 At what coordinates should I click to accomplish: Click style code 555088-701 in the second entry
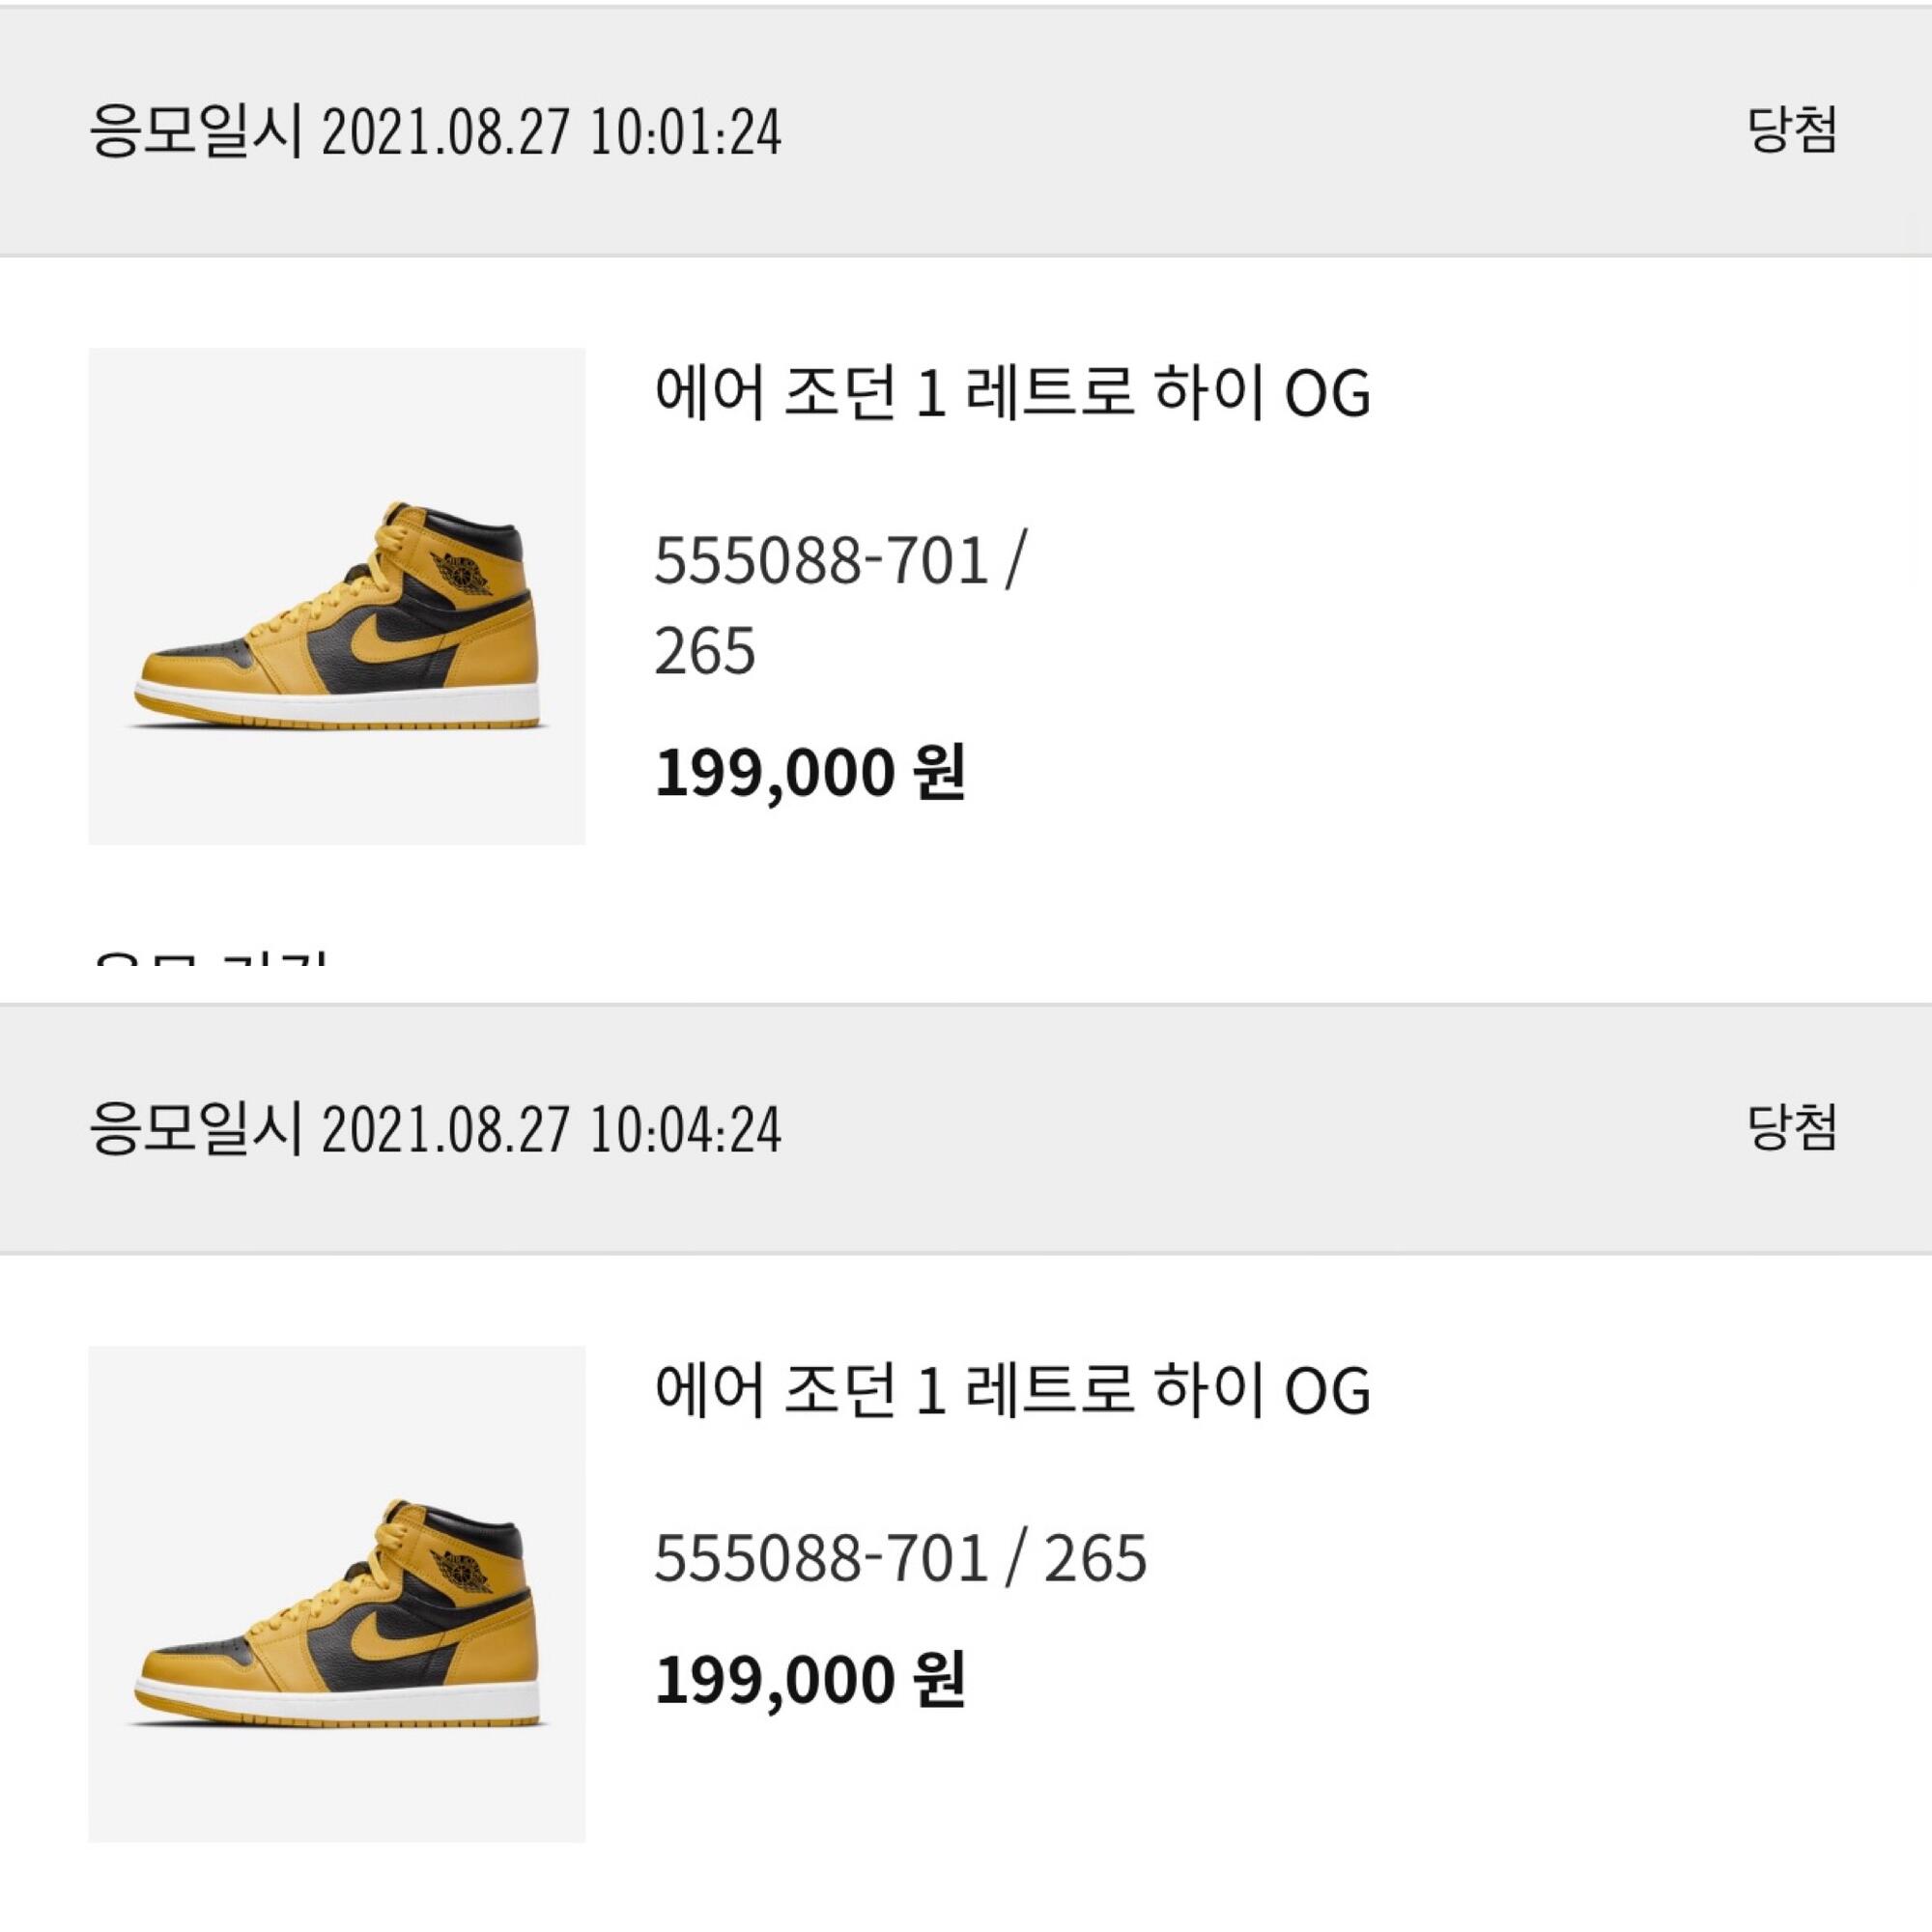[822, 1559]
